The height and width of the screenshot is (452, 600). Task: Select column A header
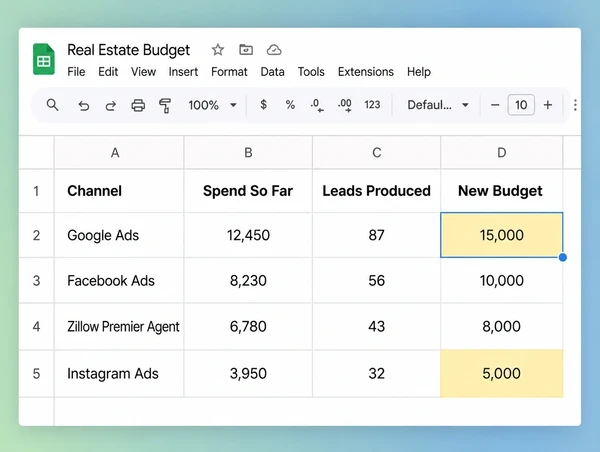pos(119,152)
